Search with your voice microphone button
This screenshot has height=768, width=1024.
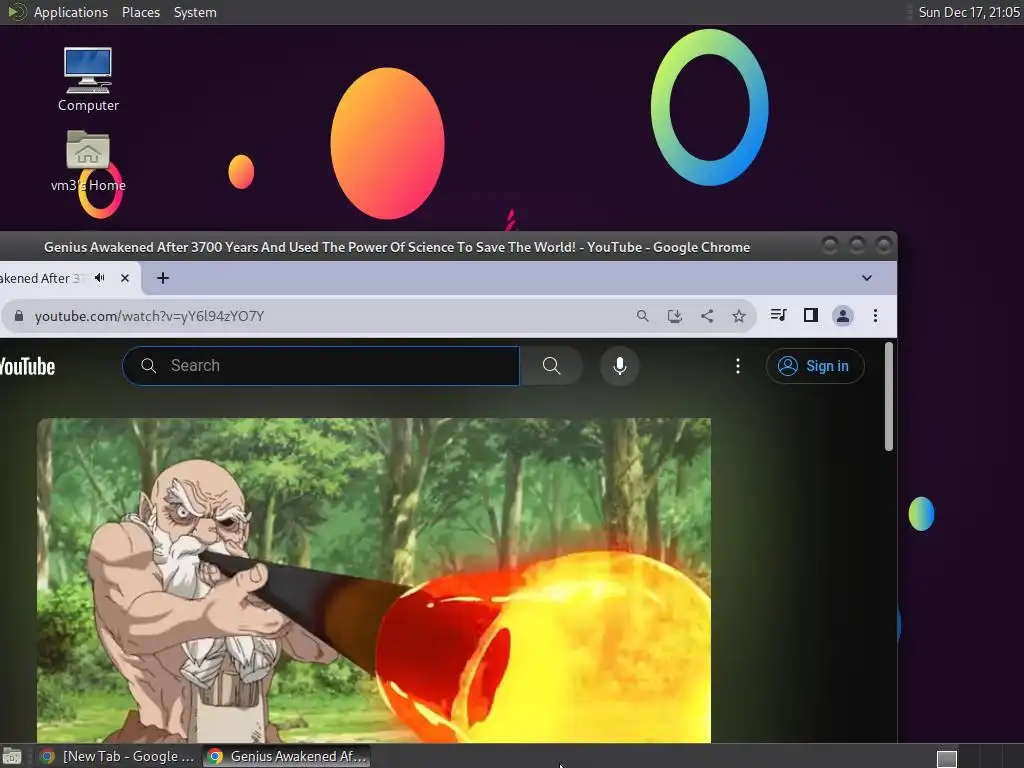coord(620,366)
